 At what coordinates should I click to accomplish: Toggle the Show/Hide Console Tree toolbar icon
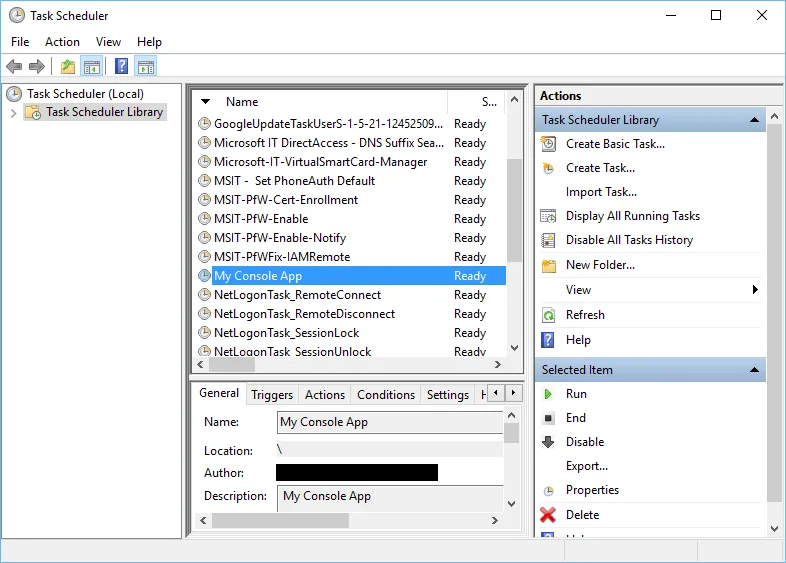[92, 66]
